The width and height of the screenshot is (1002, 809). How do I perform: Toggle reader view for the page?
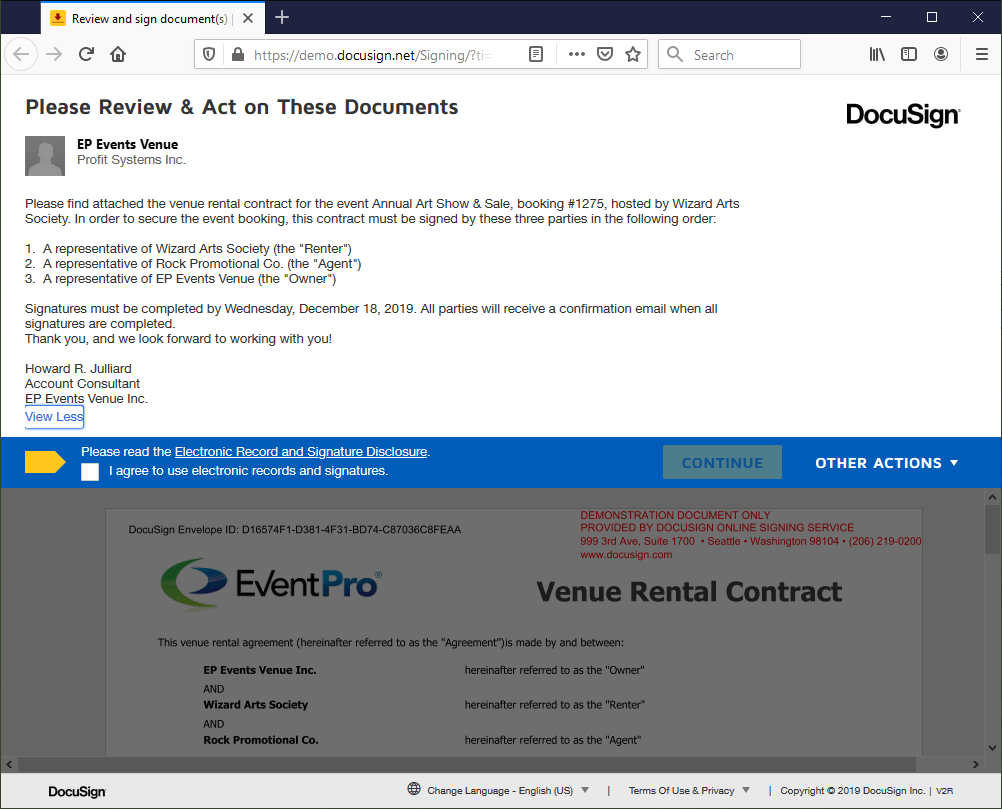click(536, 54)
